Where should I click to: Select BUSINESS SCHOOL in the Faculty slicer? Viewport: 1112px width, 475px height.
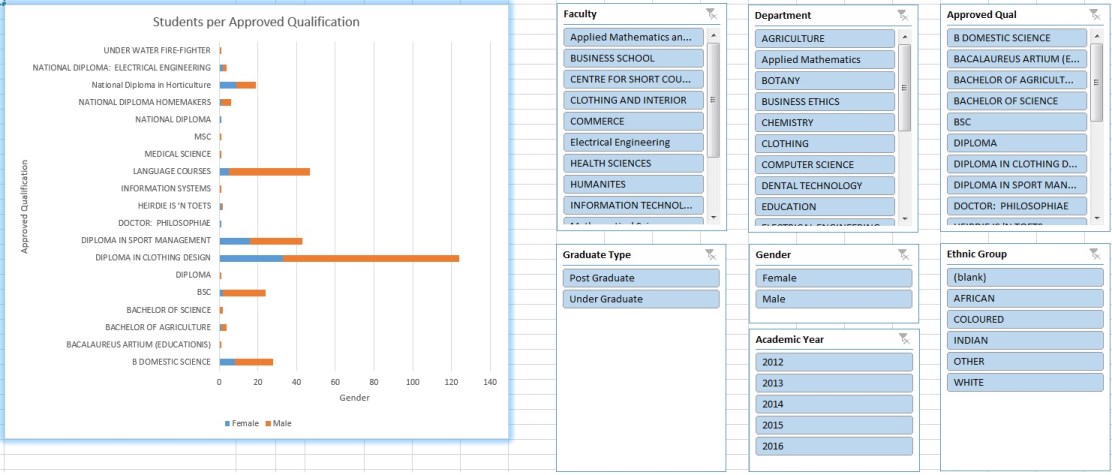(x=633, y=58)
